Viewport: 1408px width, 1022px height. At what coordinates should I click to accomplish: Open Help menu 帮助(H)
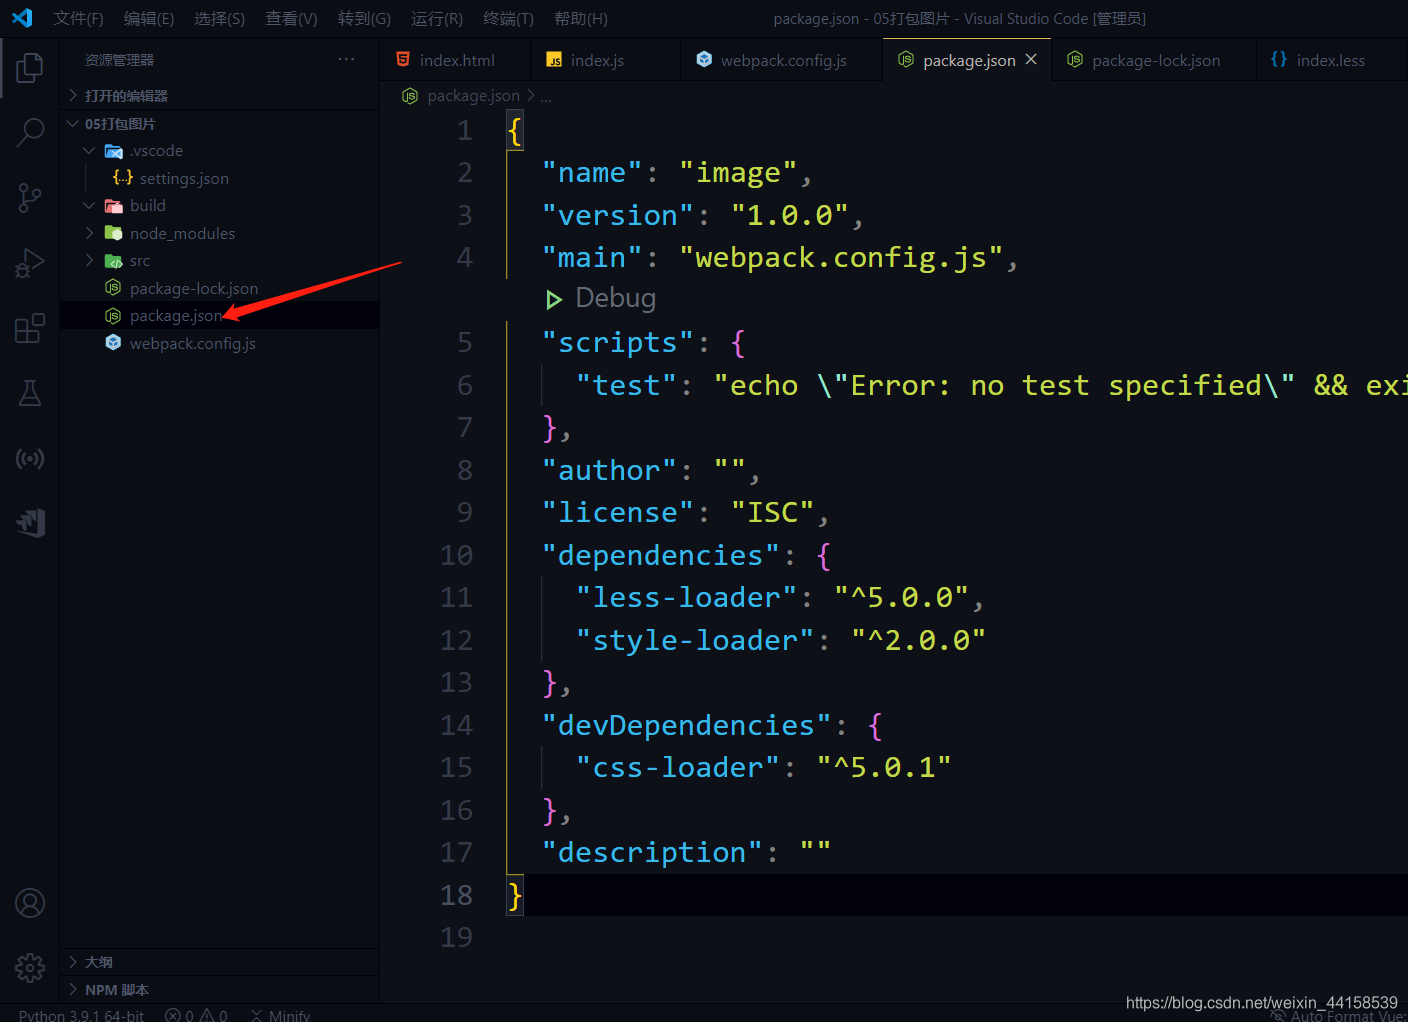coord(581,18)
